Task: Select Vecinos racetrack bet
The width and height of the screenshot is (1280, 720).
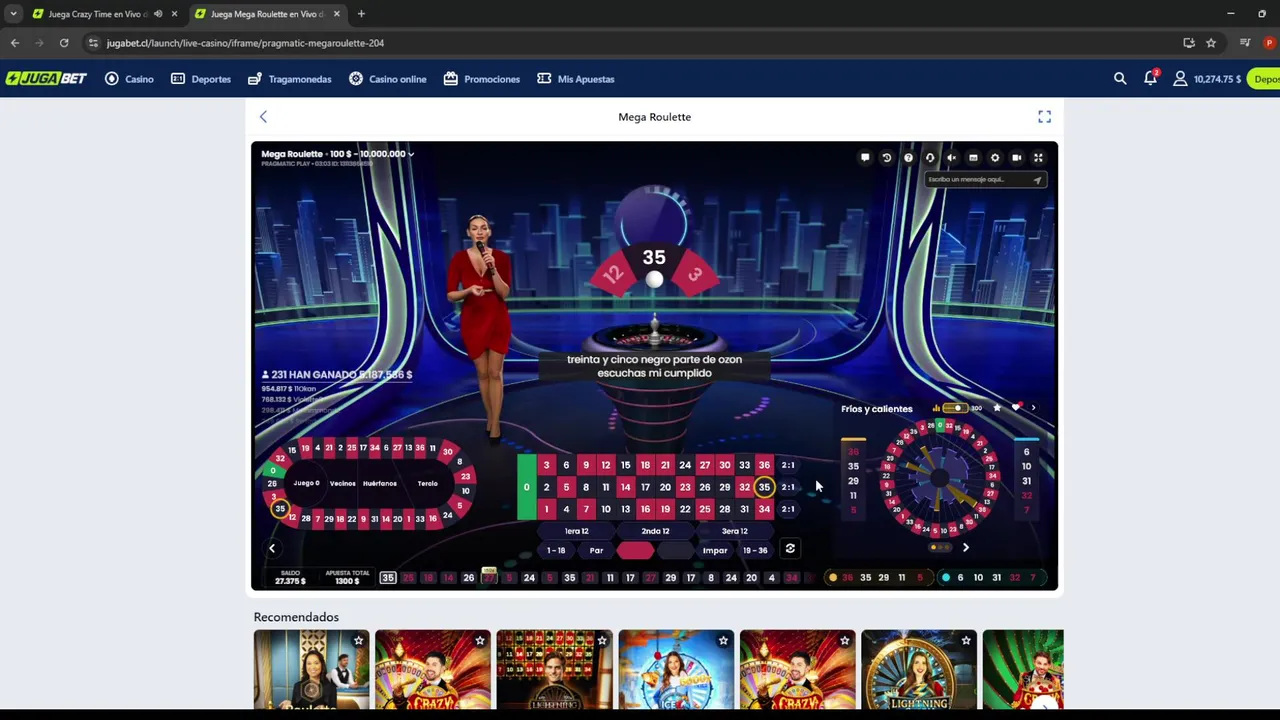Action: [x=342, y=483]
